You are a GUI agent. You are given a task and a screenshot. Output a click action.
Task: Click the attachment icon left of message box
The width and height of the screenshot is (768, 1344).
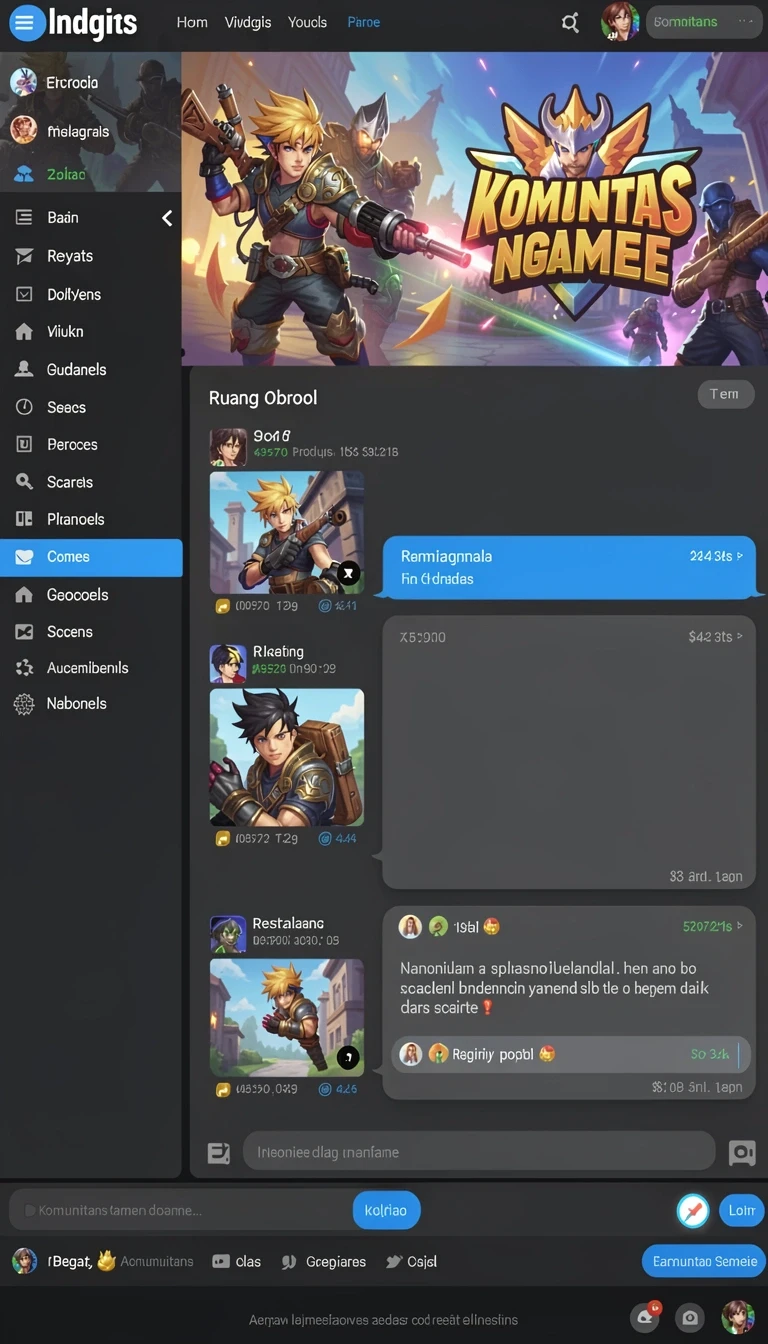point(218,1153)
